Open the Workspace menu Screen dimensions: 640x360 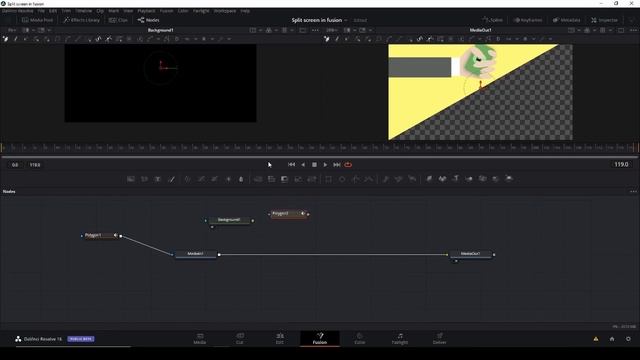pos(225,11)
